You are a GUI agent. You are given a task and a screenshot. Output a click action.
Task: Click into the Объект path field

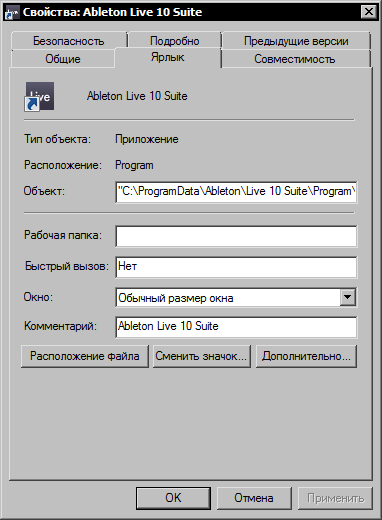tap(236, 192)
